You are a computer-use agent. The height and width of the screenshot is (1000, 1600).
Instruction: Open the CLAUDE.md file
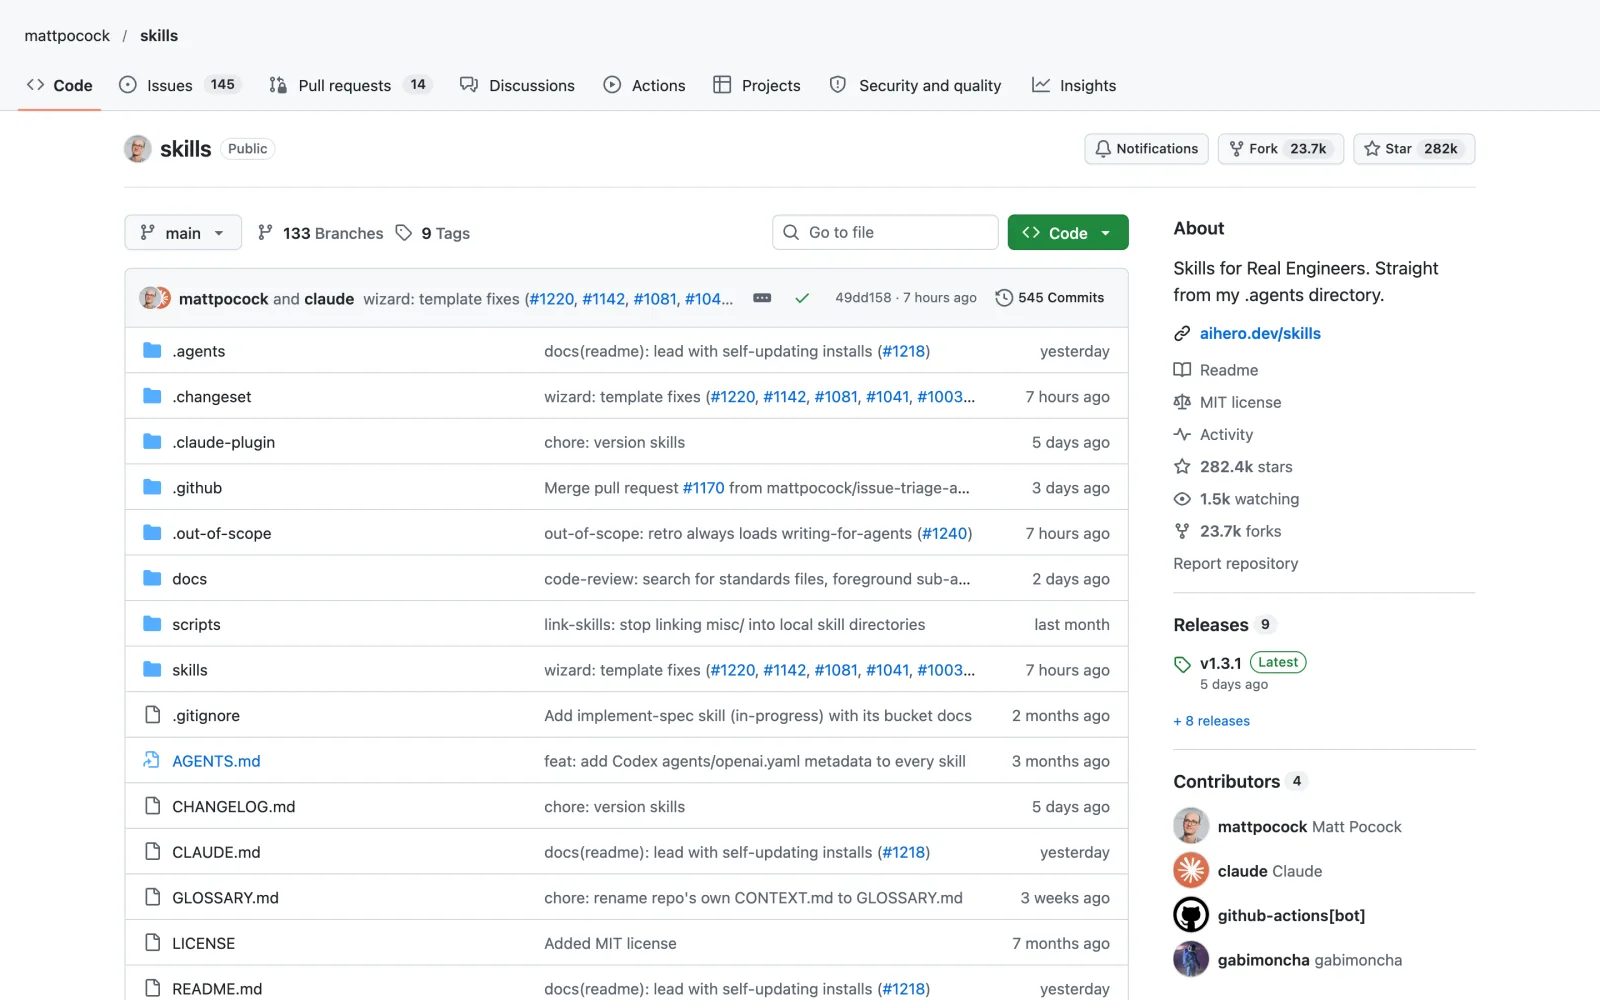click(216, 852)
